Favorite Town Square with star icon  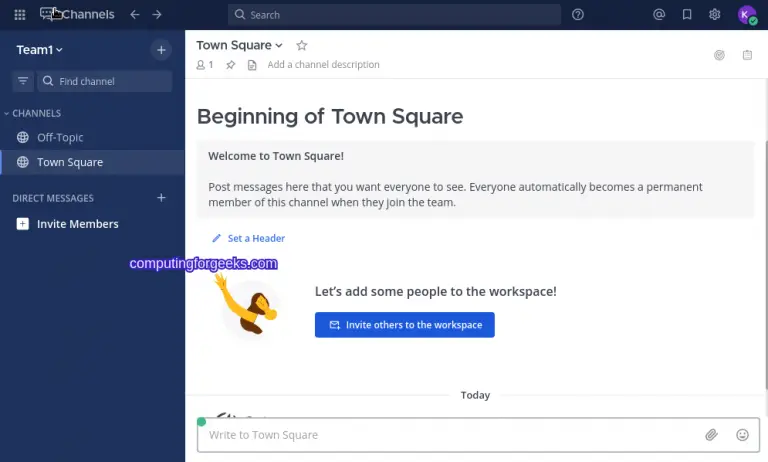click(x=302, y=45)
